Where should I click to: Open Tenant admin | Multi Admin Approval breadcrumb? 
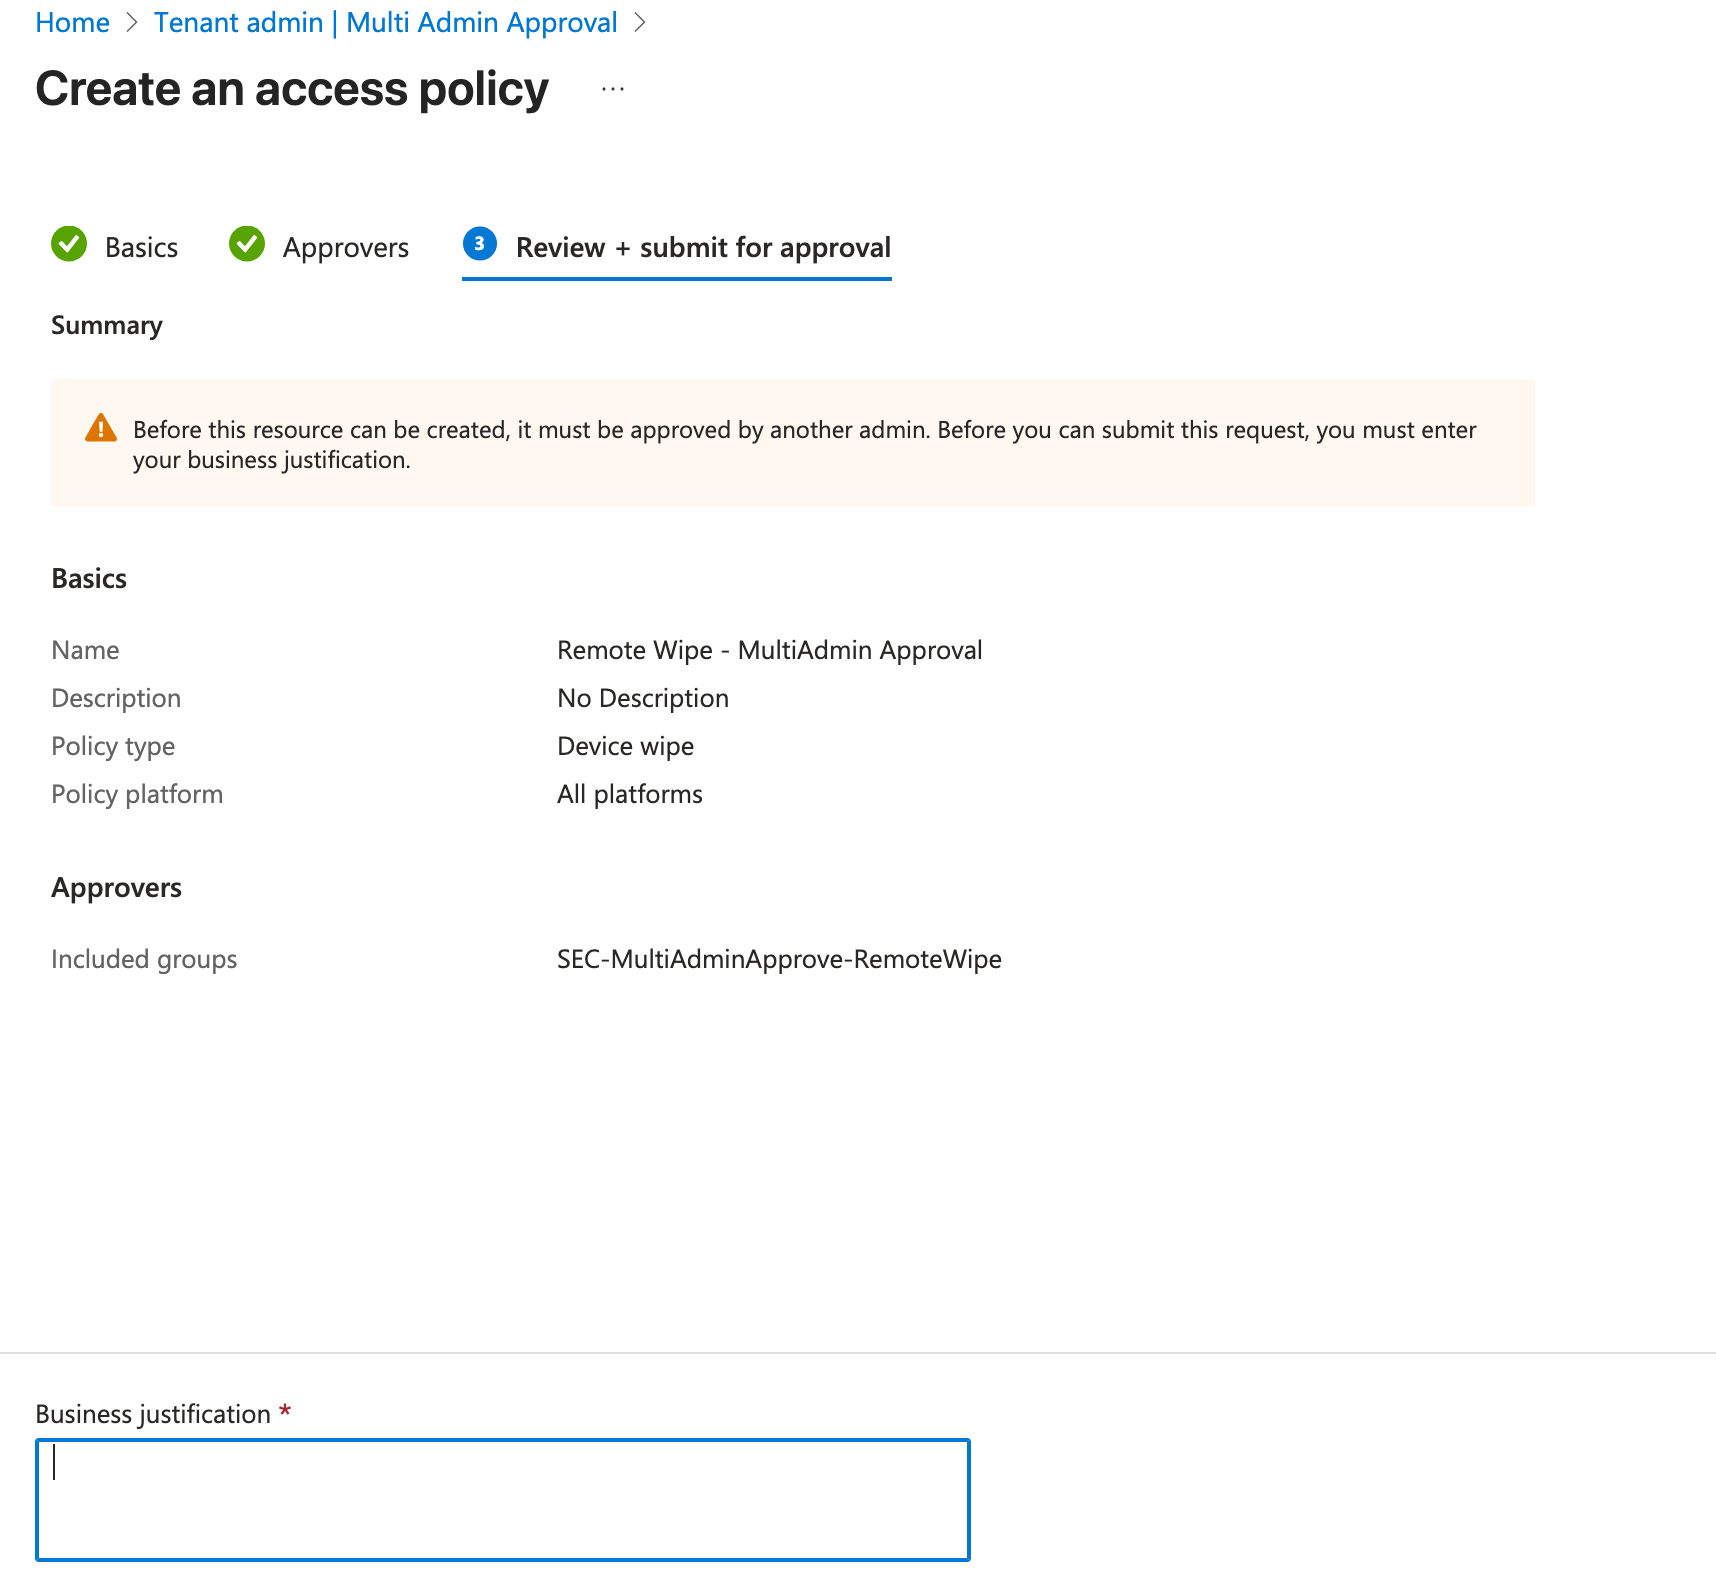click(x=385, y=23)
